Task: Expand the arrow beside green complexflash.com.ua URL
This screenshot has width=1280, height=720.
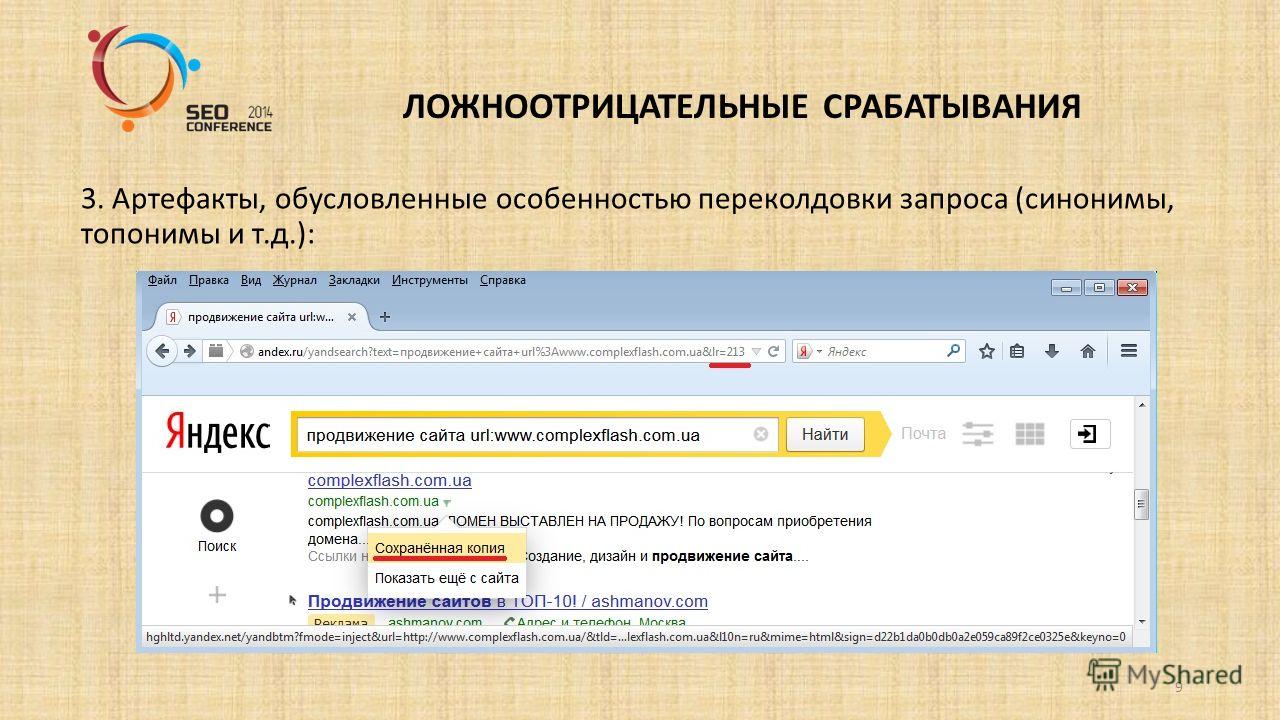Action: click(x=447, y=502)
